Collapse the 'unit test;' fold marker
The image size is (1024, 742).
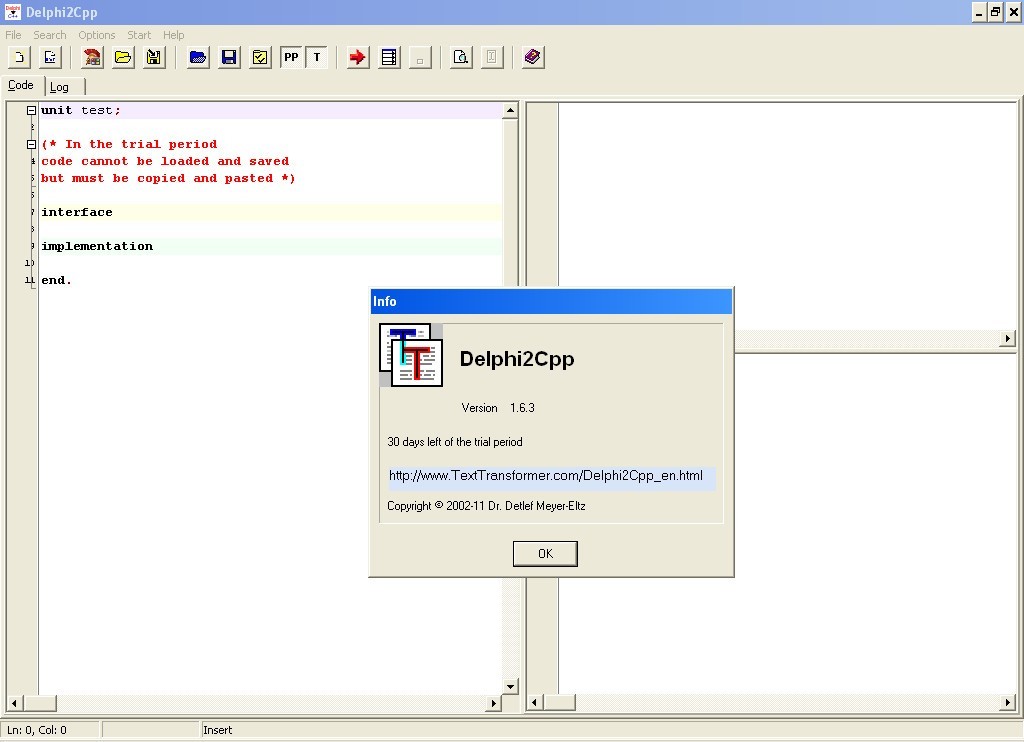(x=31, y=111)
